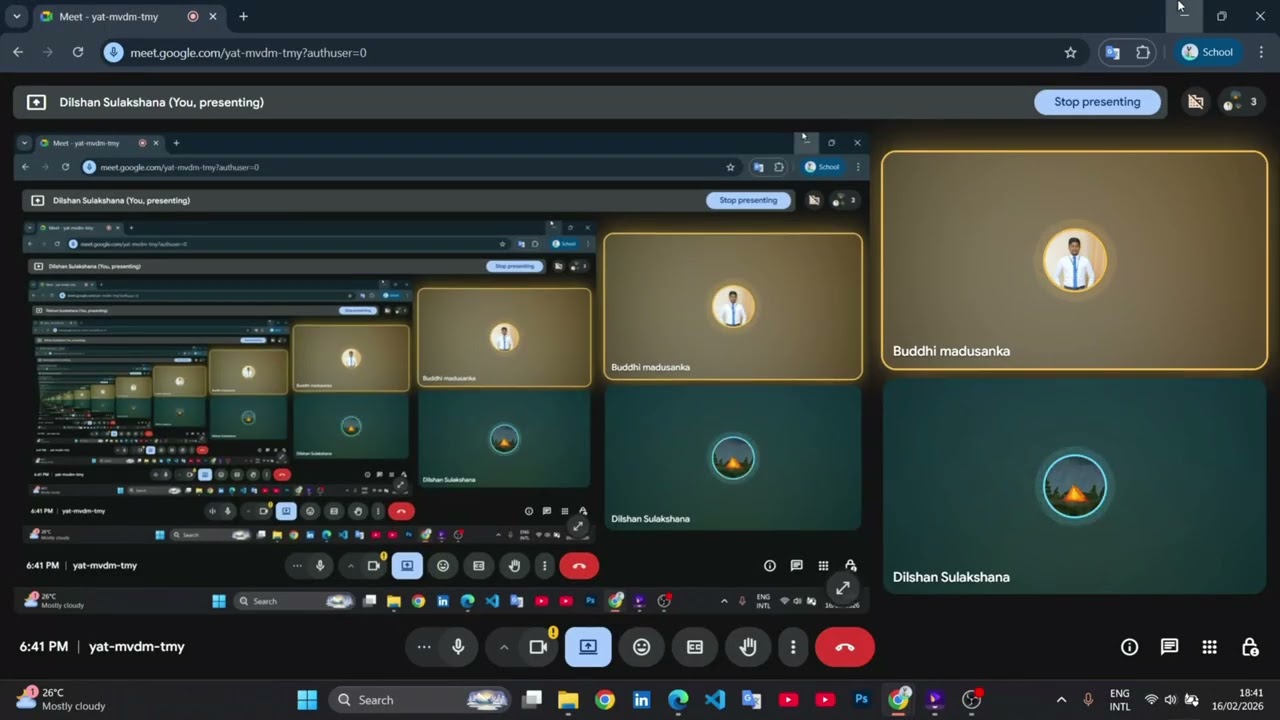
Task: Select the large Buddhi madusanka participant tile
Action: coord(1074,260)
